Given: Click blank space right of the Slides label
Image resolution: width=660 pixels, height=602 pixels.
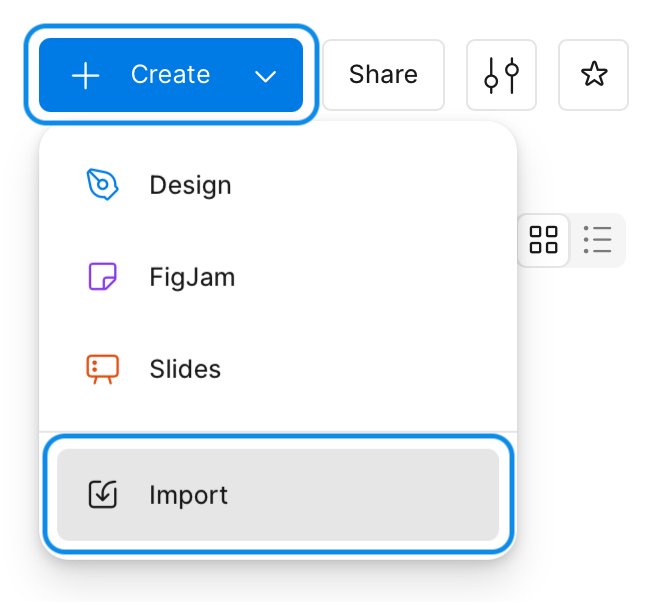Looking at the screenshot, I should pyautogui.click(x=380, y=369).
